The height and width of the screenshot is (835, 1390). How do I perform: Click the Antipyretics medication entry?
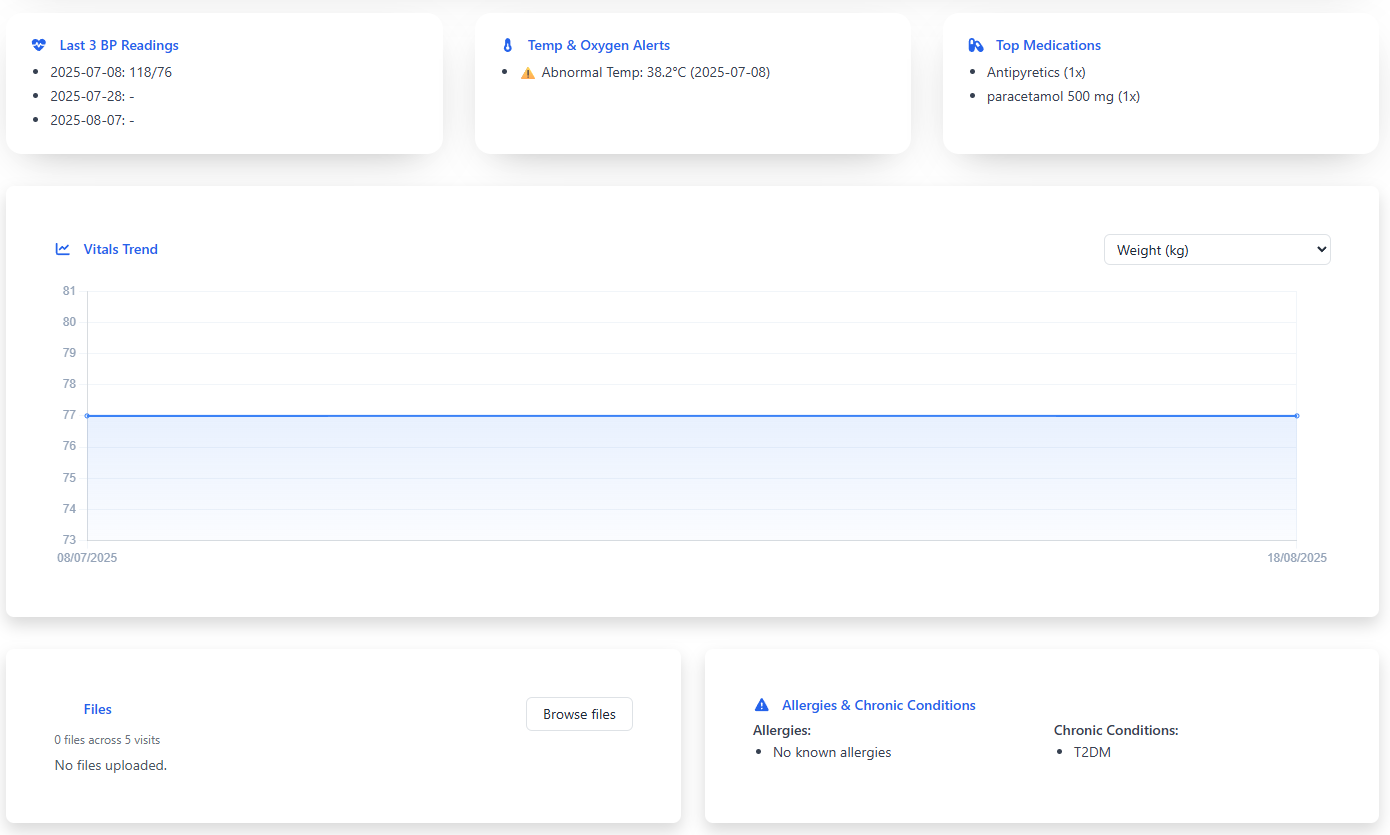pyautogui.click(x=1036, y=72)
